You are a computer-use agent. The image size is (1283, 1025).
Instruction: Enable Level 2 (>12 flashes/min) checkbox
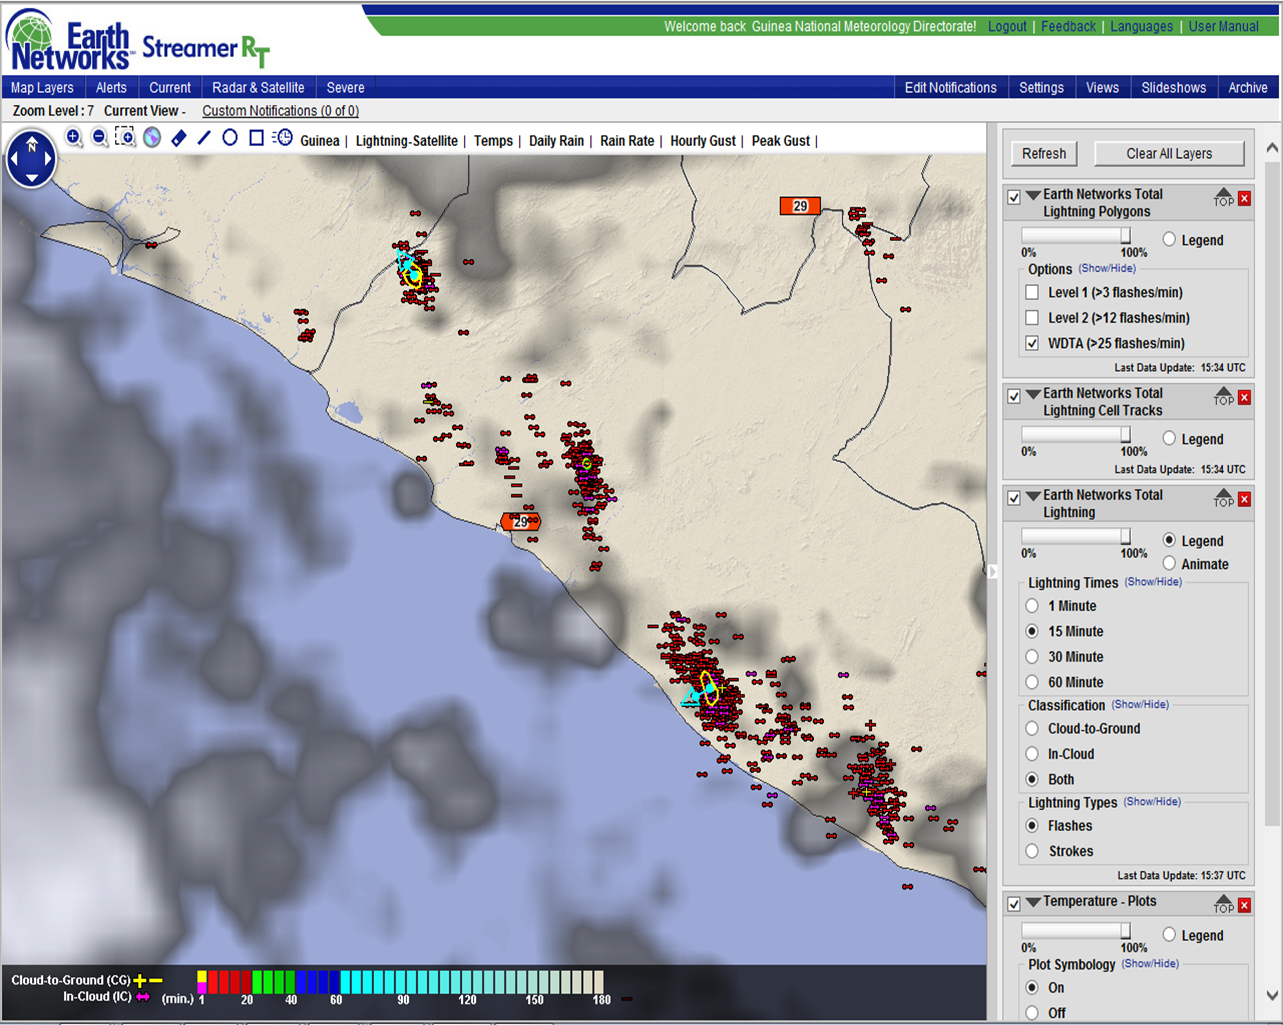(x=1032, y=318)
